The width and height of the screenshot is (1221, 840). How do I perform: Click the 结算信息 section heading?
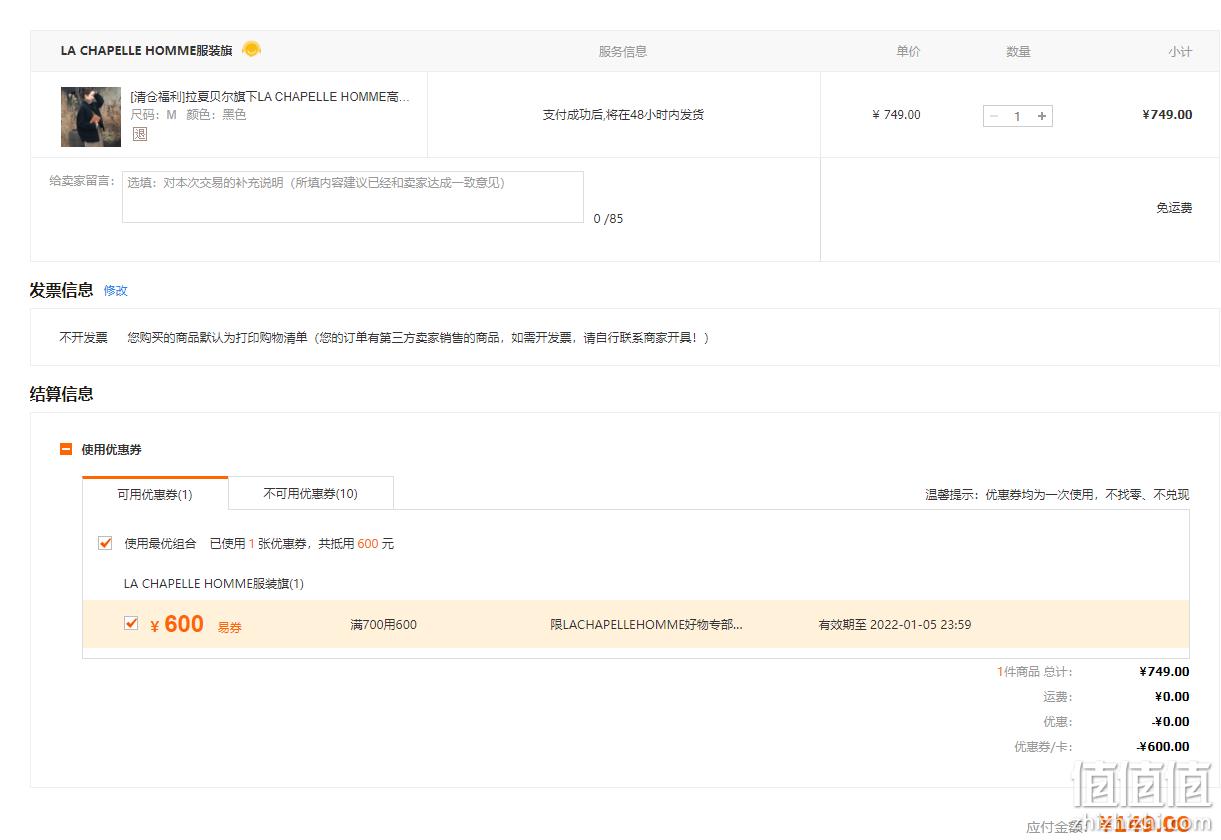pos(62,394)
